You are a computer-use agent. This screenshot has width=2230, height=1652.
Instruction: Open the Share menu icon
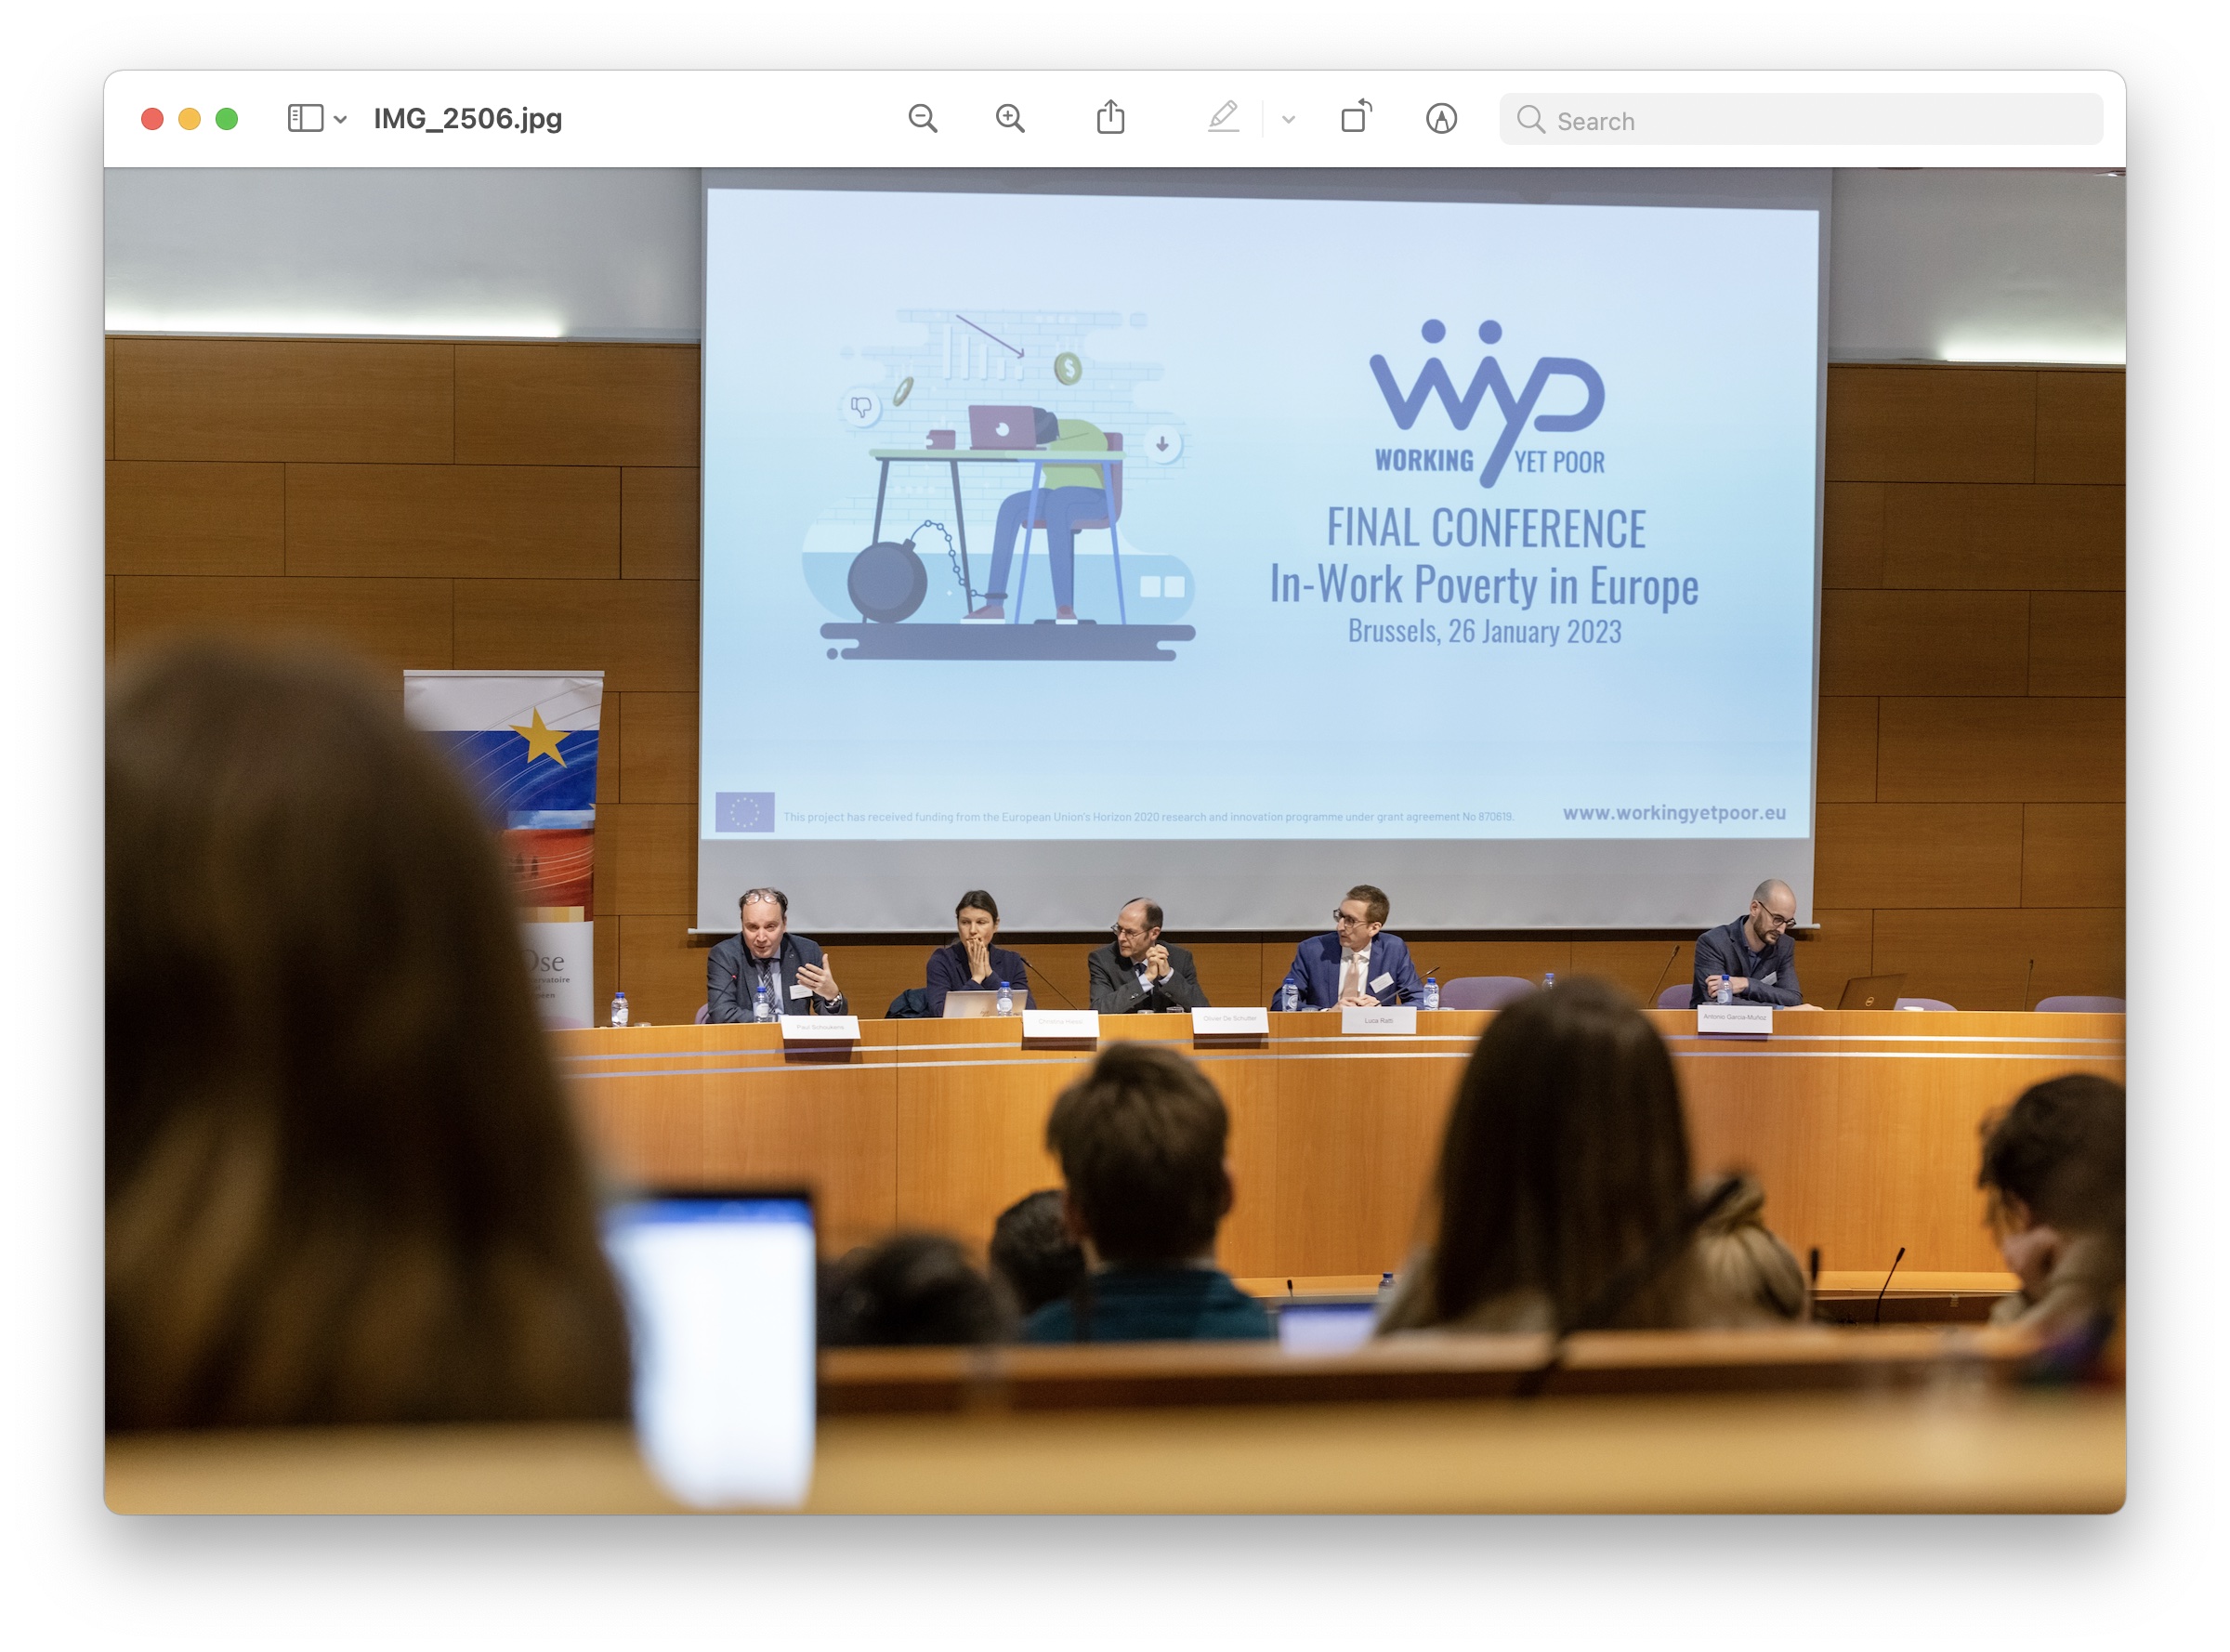1110,118
